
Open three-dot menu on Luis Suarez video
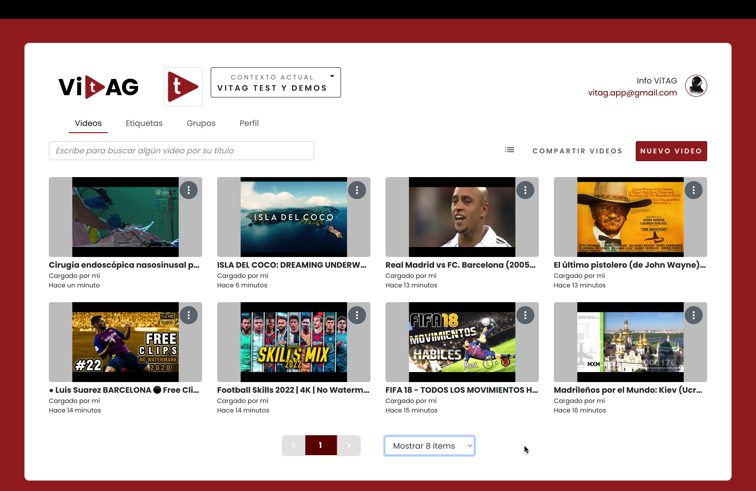[189, 315]
